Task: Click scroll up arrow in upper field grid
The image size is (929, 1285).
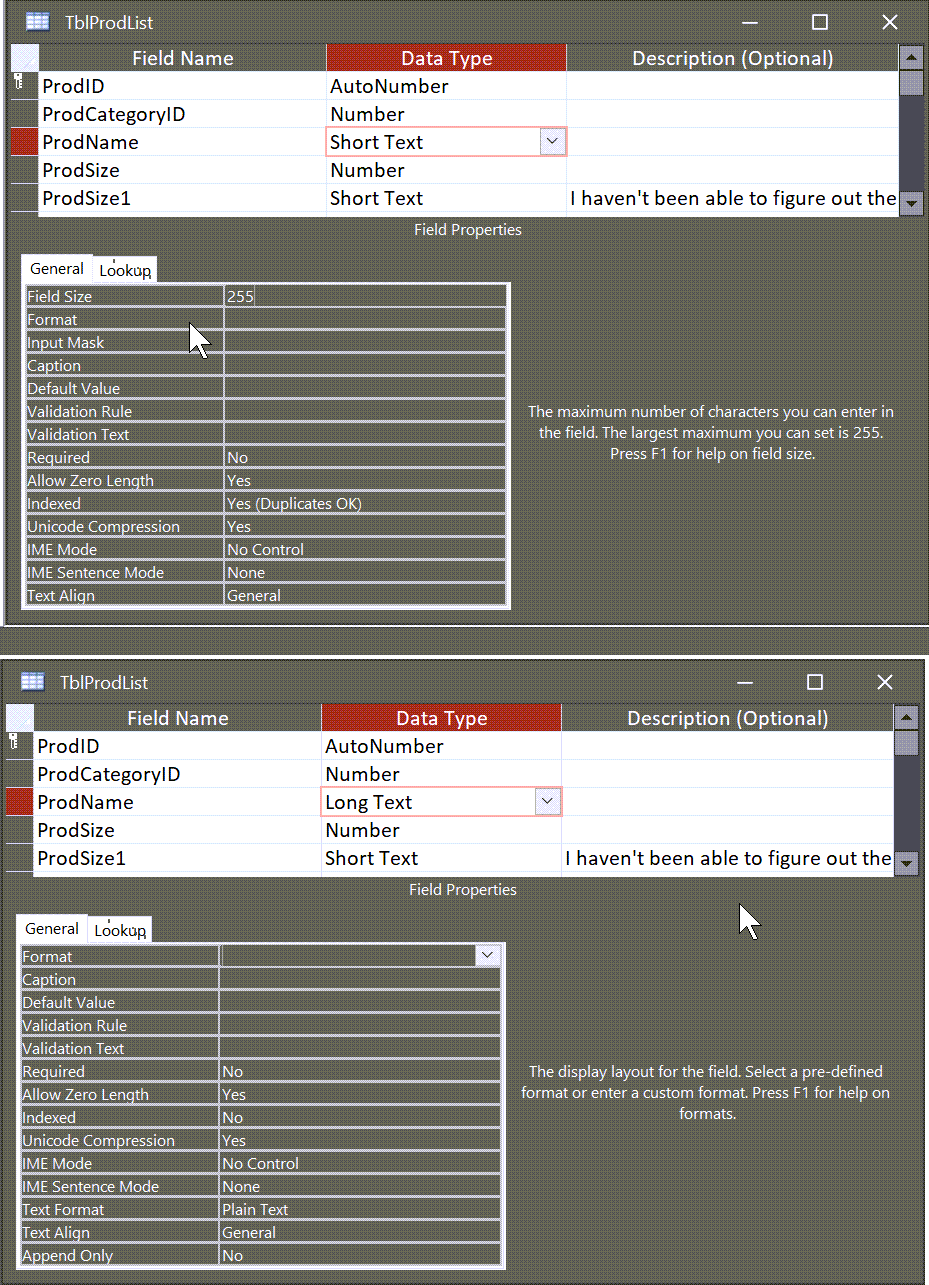Action: tap(910, 57)
